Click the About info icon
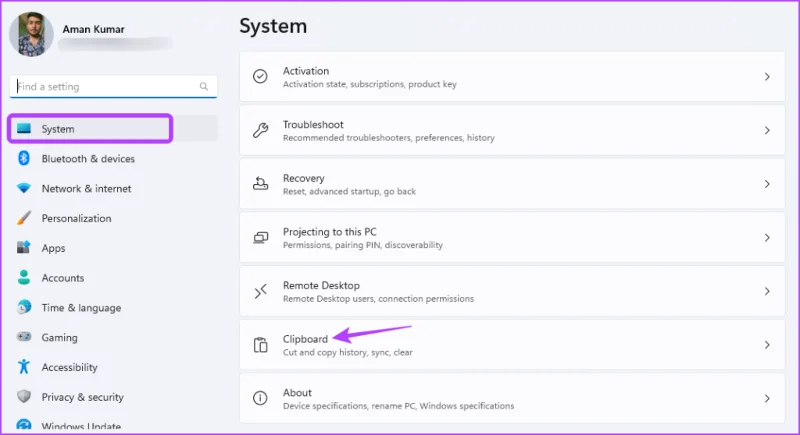Screen dimensions: 800x435 tap(260, 398)
